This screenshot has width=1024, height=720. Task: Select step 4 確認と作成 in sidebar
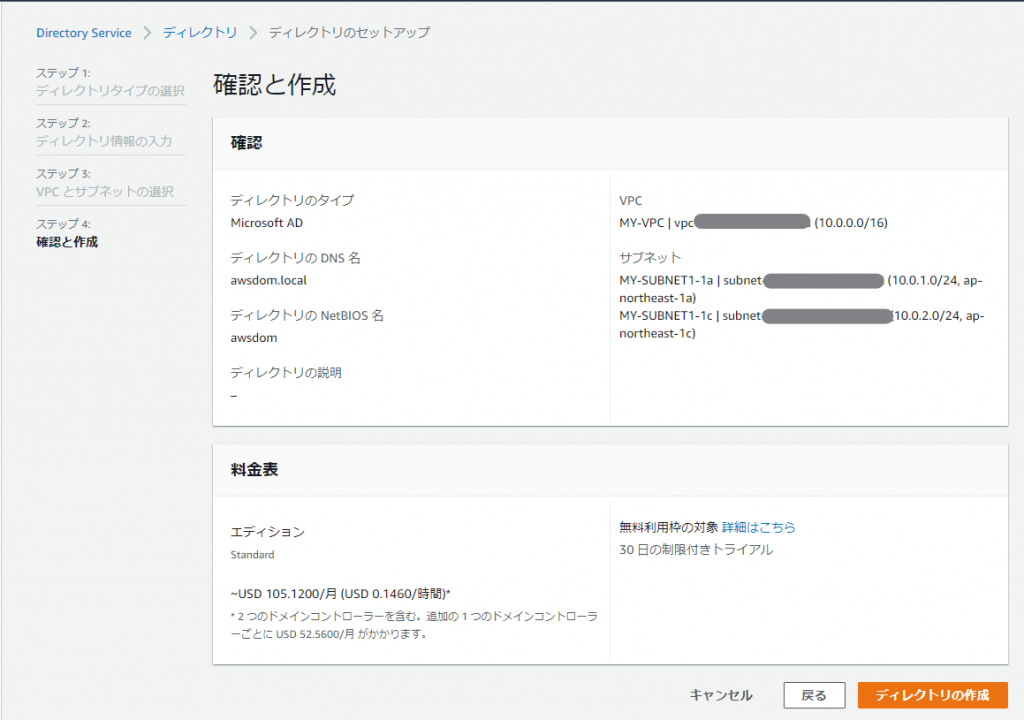[x=67, y=241]
